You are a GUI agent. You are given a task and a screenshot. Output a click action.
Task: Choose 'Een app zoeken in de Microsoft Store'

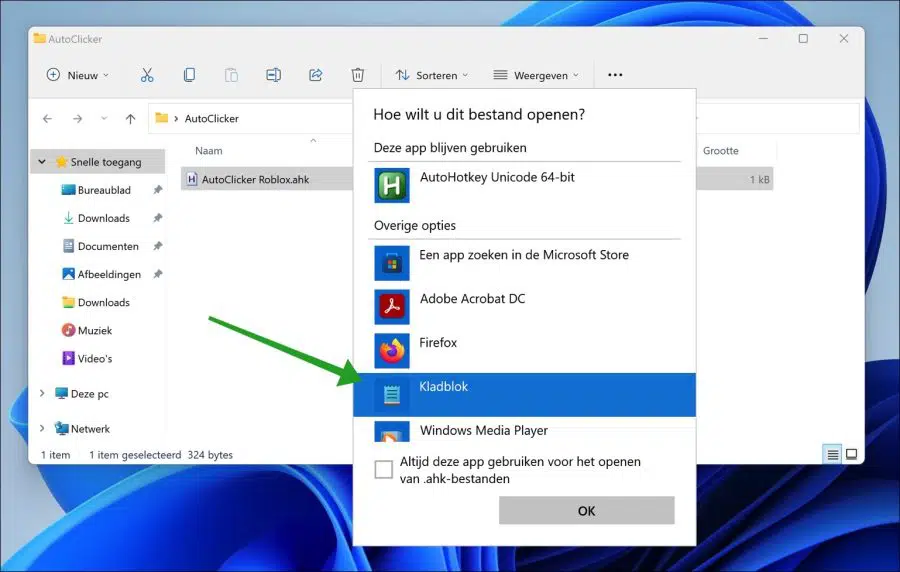524,263
